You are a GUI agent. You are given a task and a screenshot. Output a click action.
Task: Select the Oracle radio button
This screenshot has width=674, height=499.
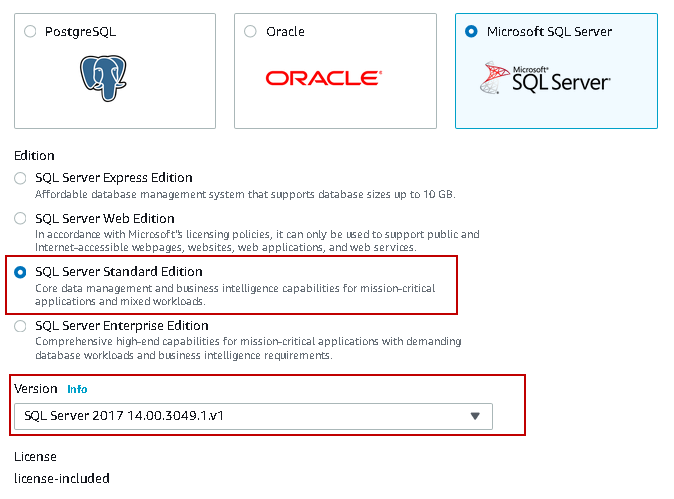point(250,32)
